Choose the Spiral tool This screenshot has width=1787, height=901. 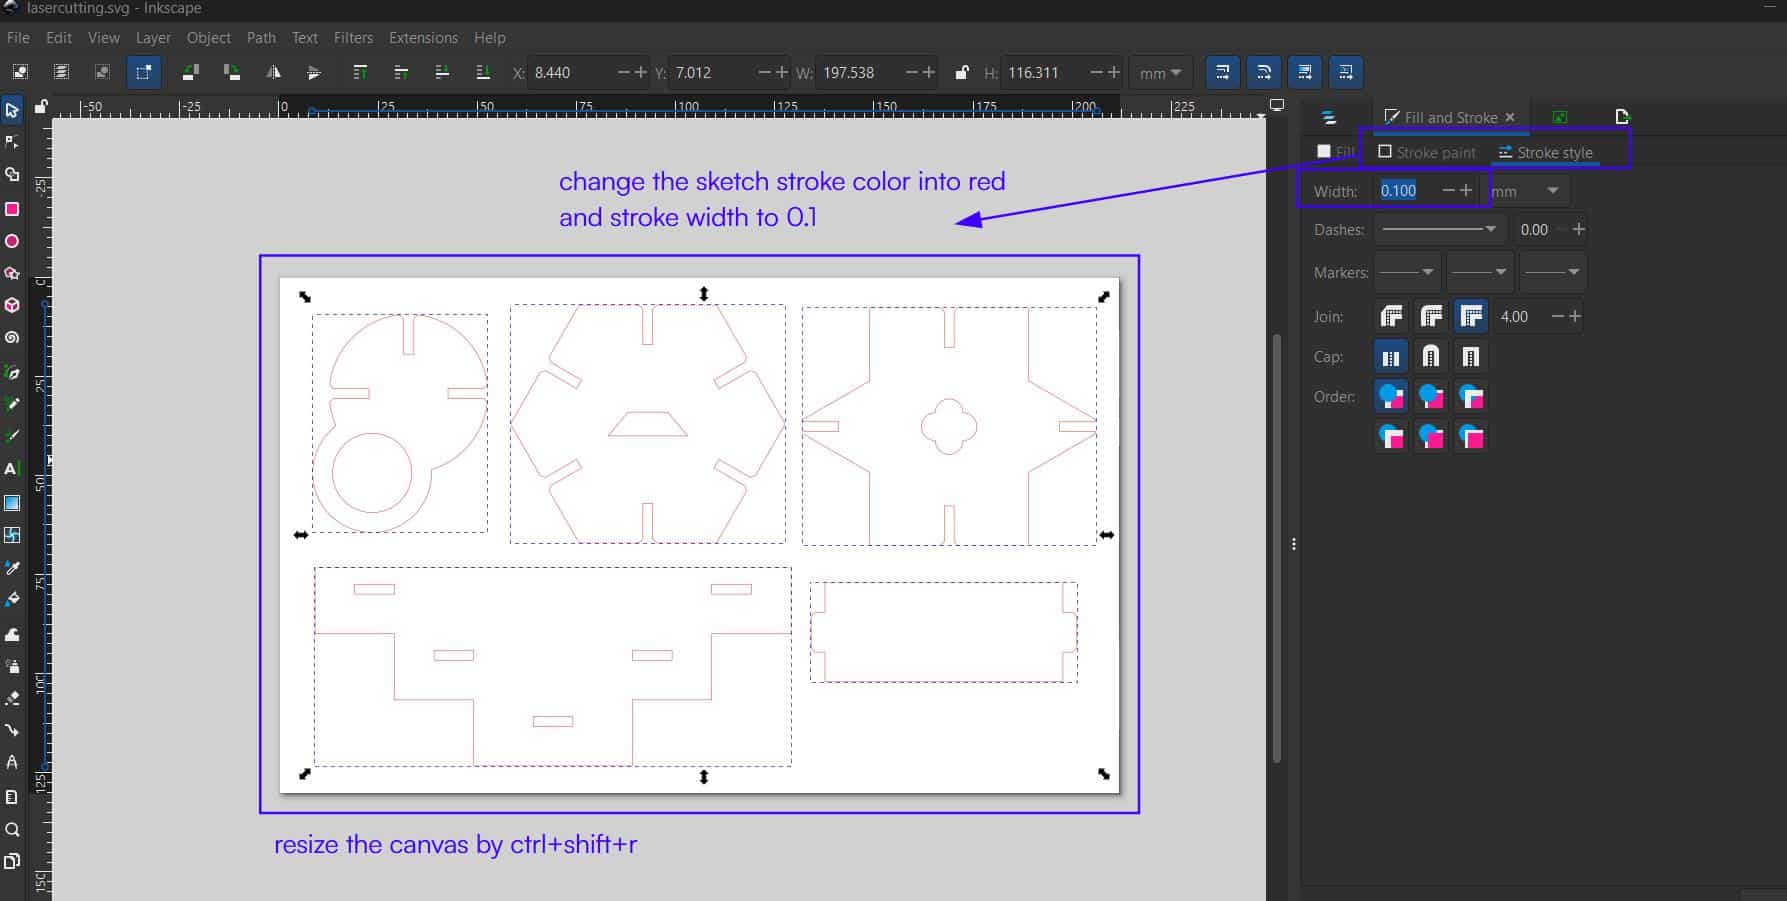pyautogui.click(x=12, y=338)
